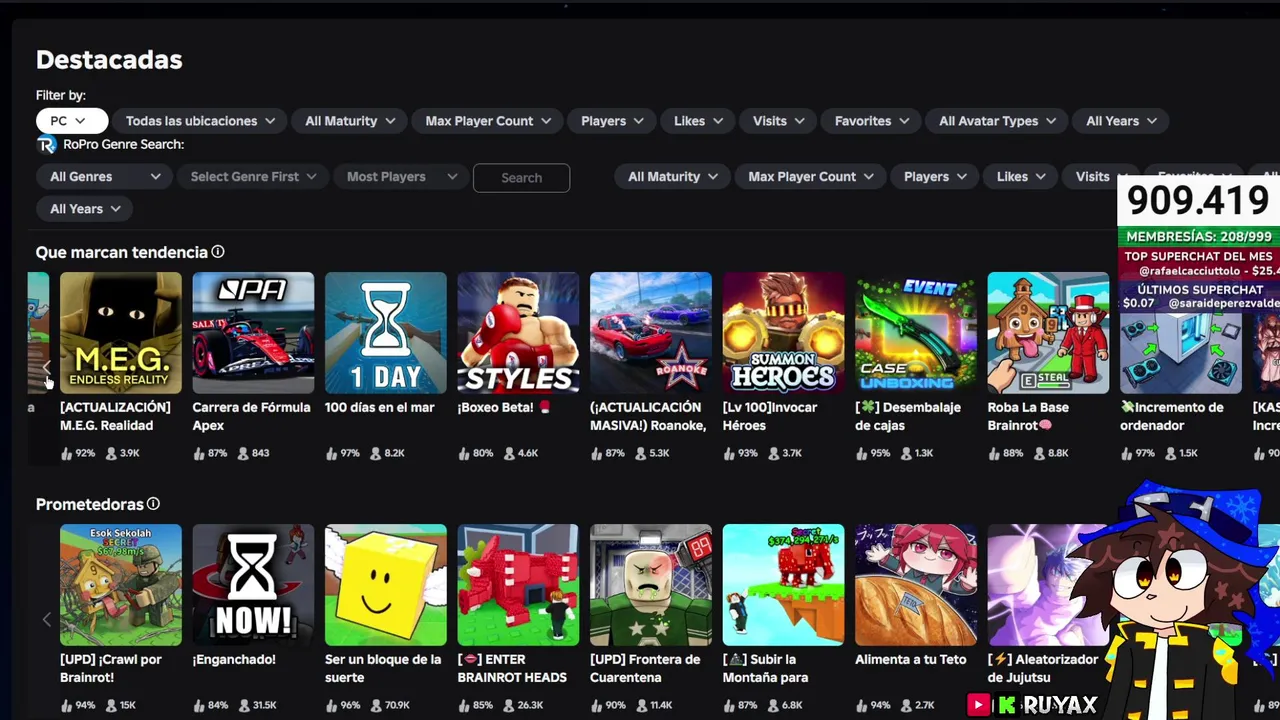Click Prometedoras row left scroll arrow
The image size is (1280, 720).
pos(46,619)
